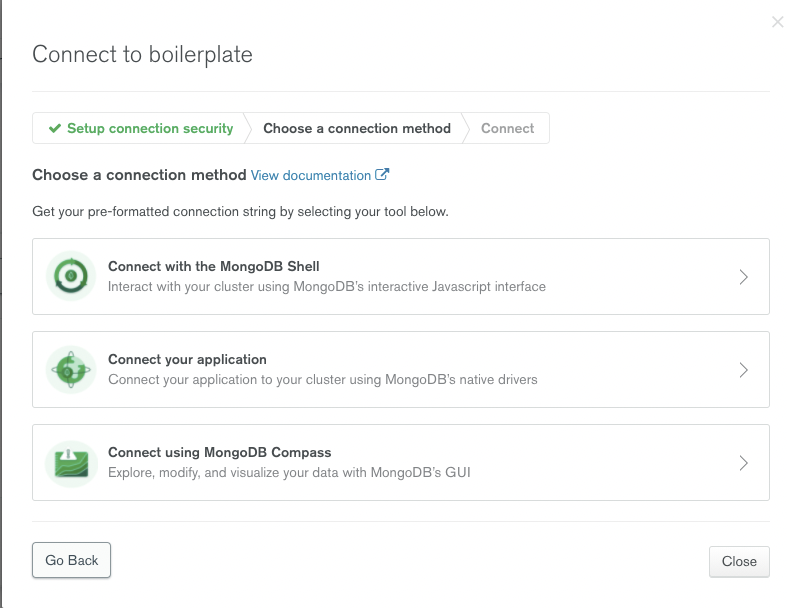The image size is (787, 608).
Task: Click the green checkmark on Setup connection security
Action: tap(54, 129)
